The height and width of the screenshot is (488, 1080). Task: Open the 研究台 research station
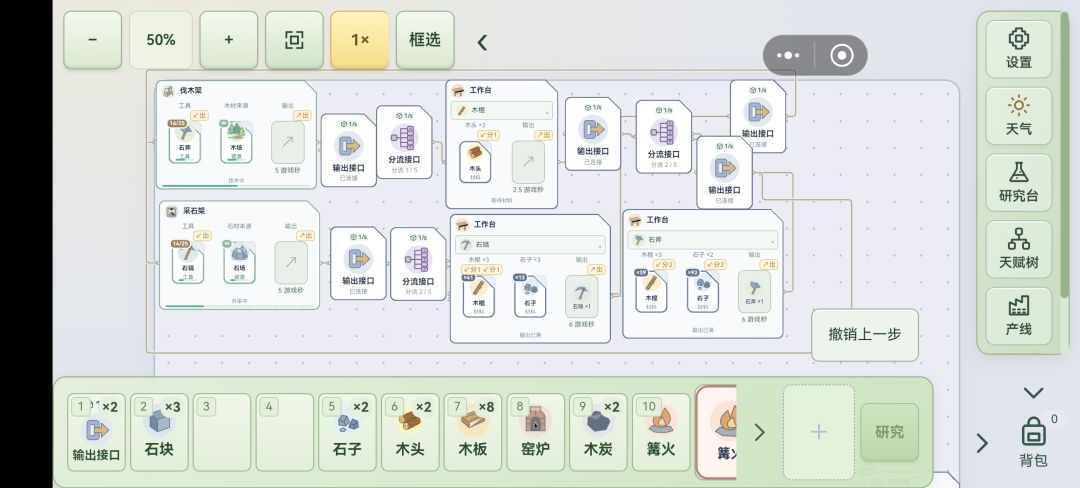1018,182
